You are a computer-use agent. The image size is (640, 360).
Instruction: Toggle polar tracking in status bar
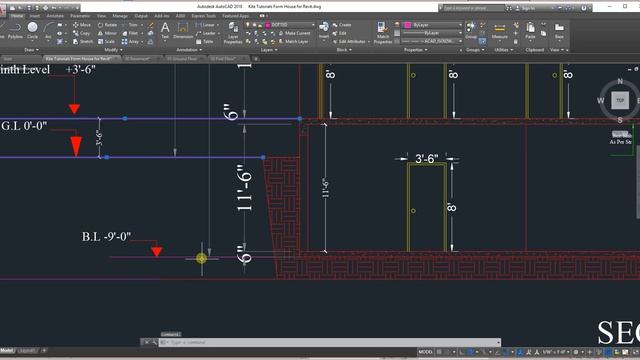(471, 352)
